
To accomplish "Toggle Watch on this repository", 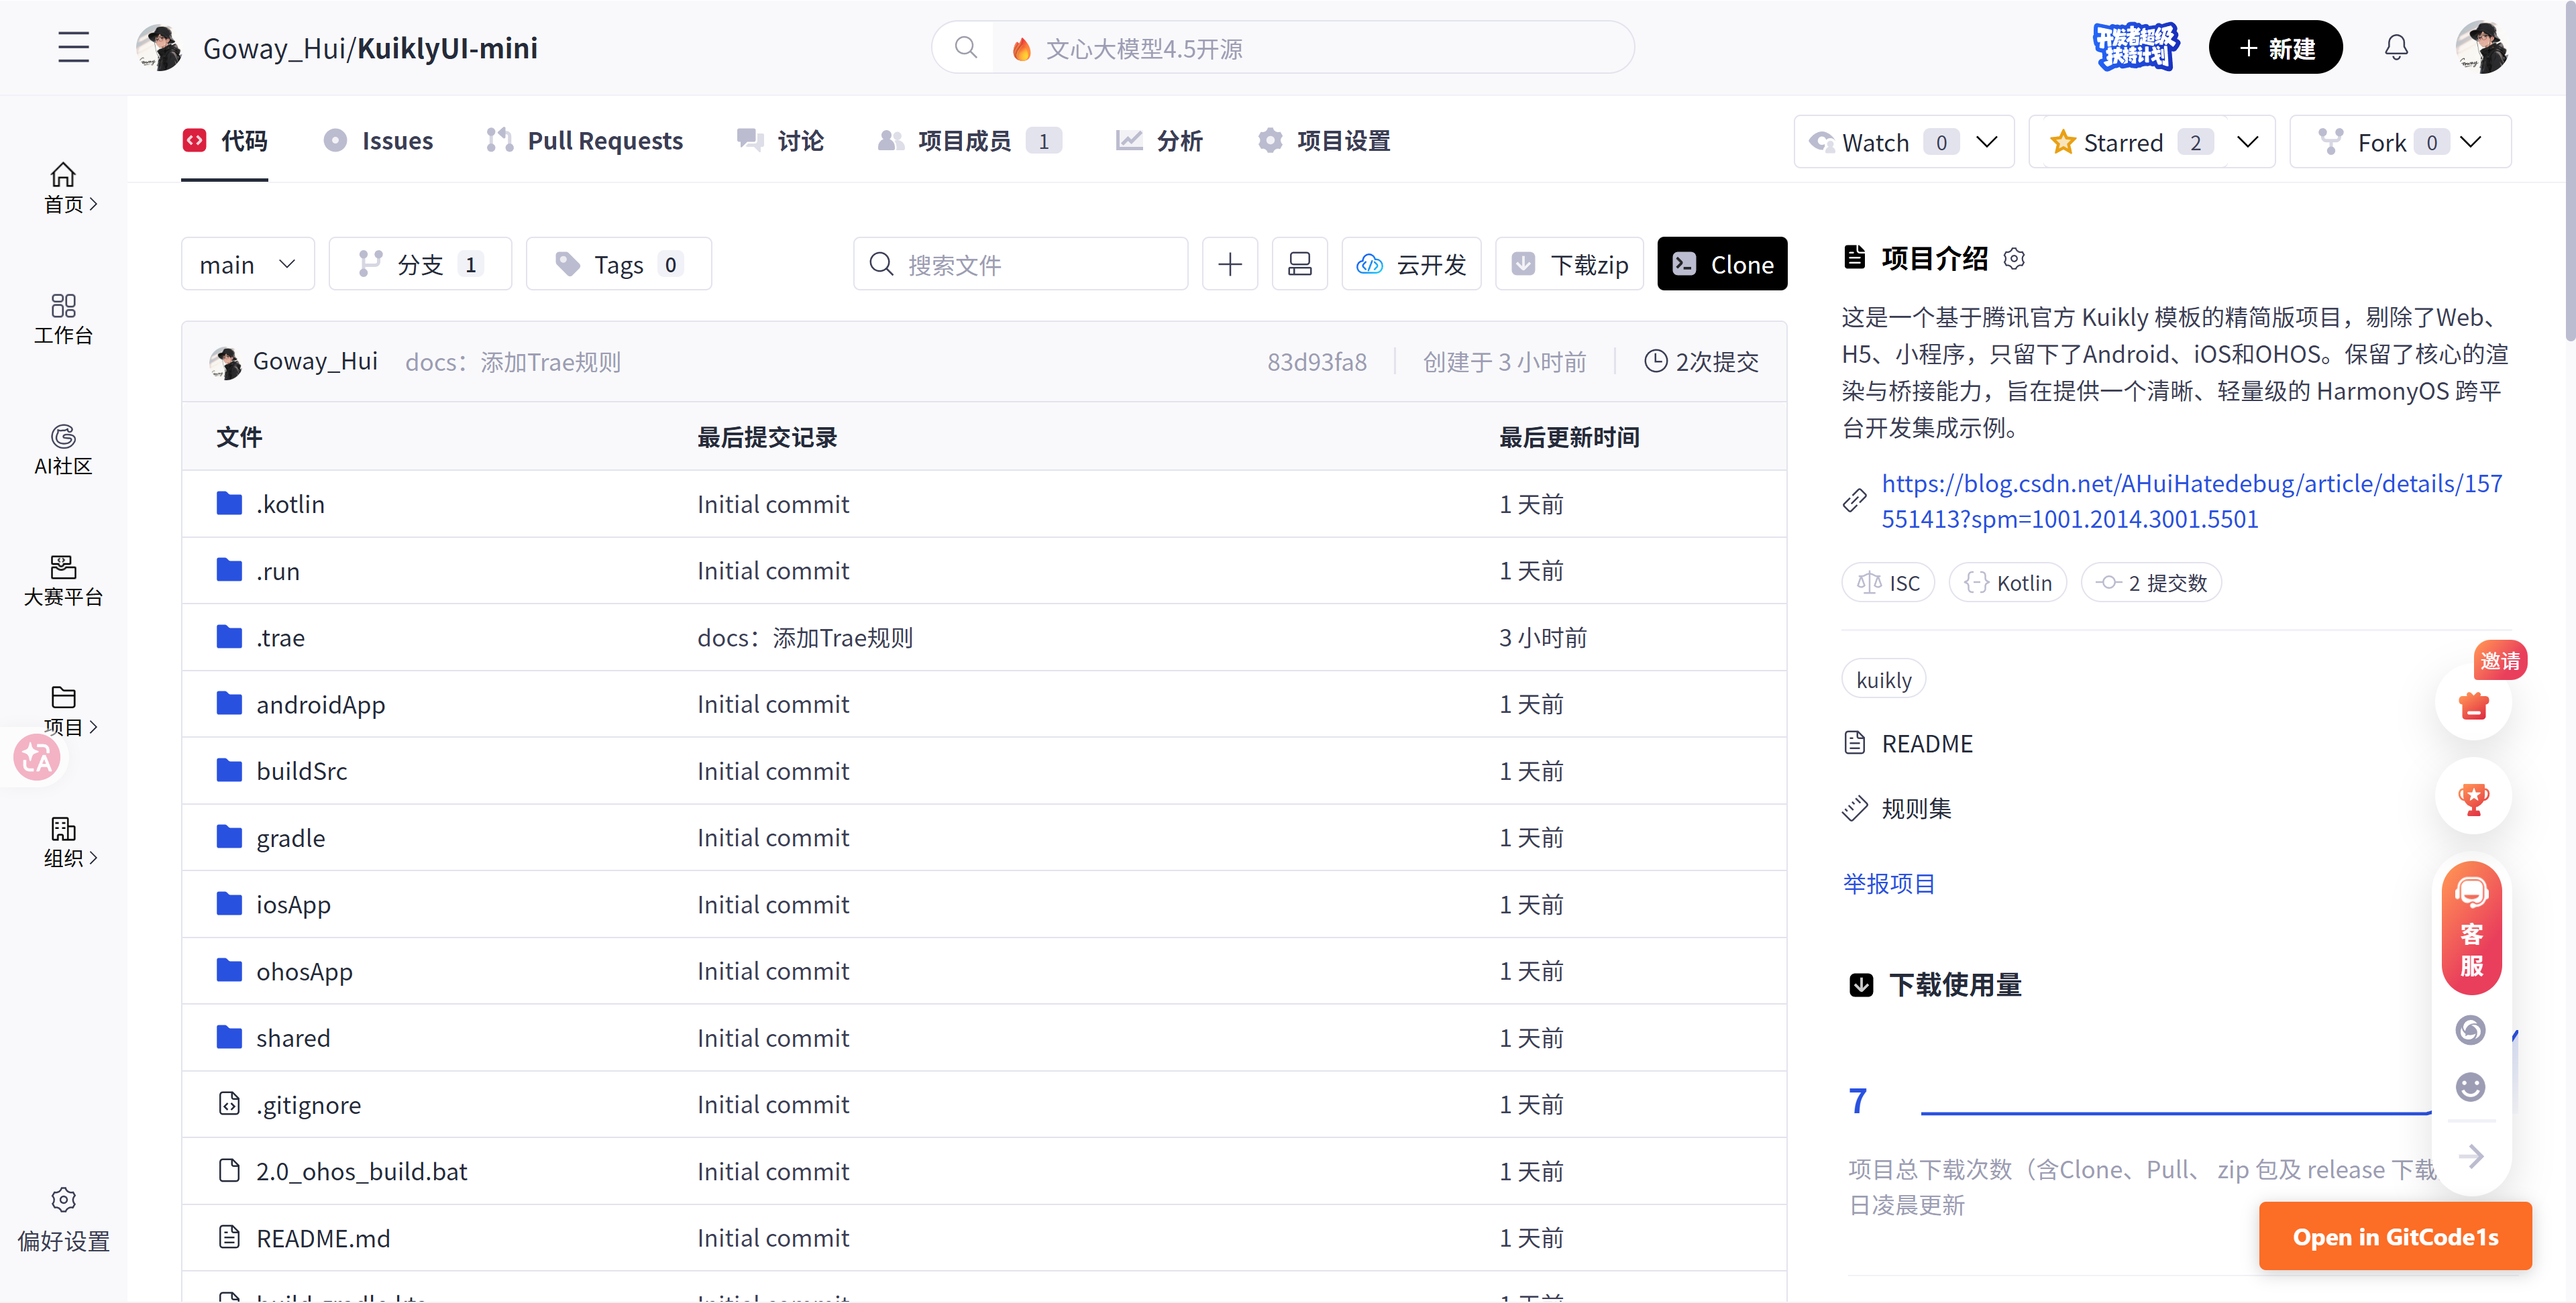I will 1875,142.
